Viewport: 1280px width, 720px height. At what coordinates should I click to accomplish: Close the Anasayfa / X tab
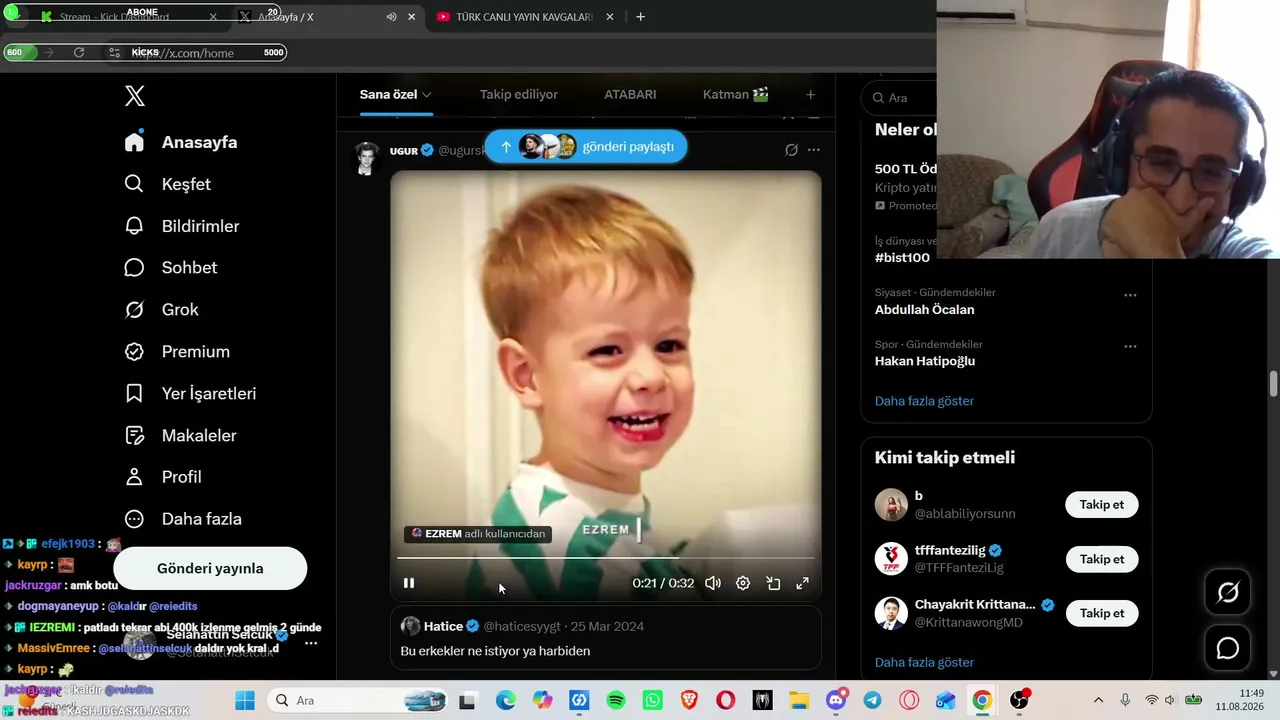411,17
